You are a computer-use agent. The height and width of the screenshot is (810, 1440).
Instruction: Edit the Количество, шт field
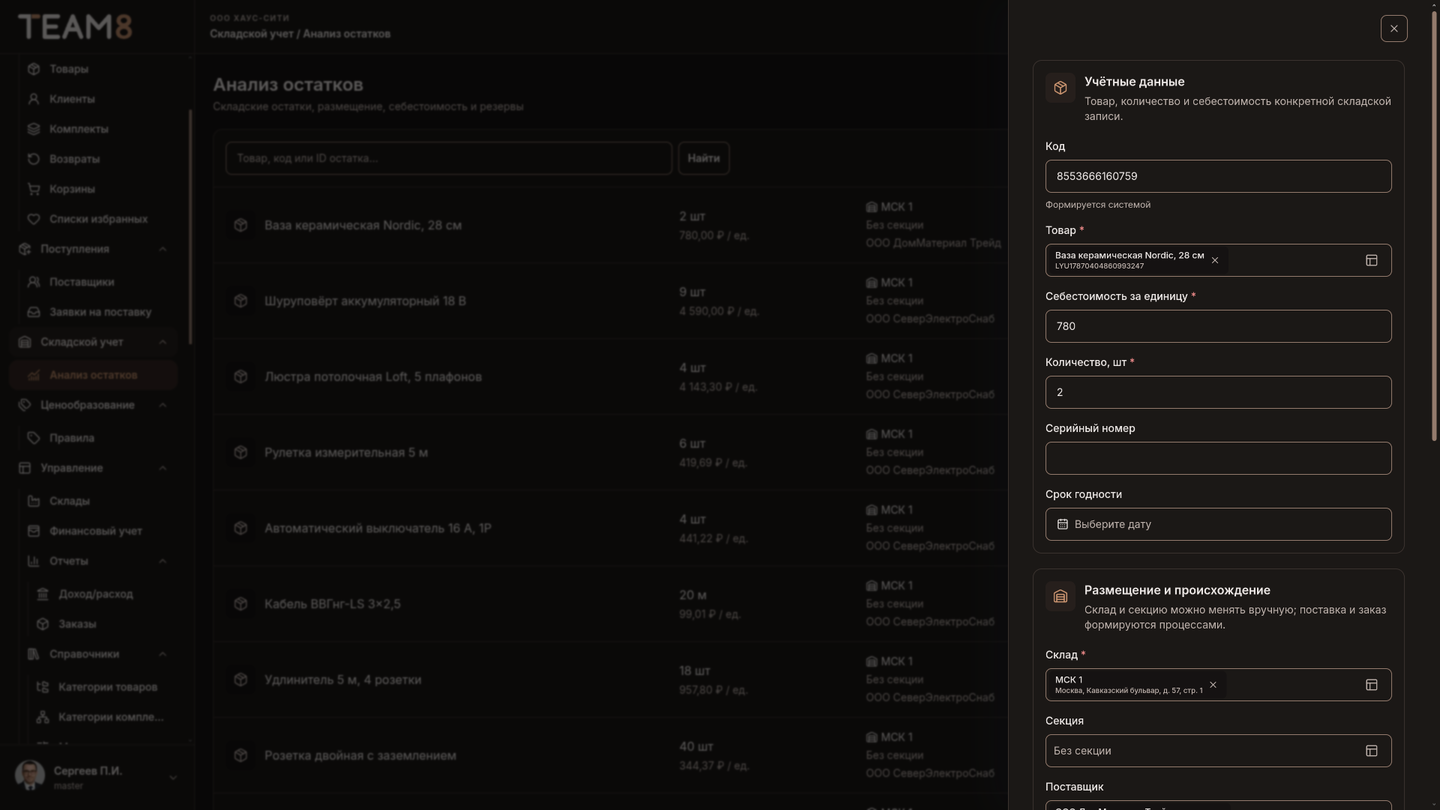(x=1218, y=392)
